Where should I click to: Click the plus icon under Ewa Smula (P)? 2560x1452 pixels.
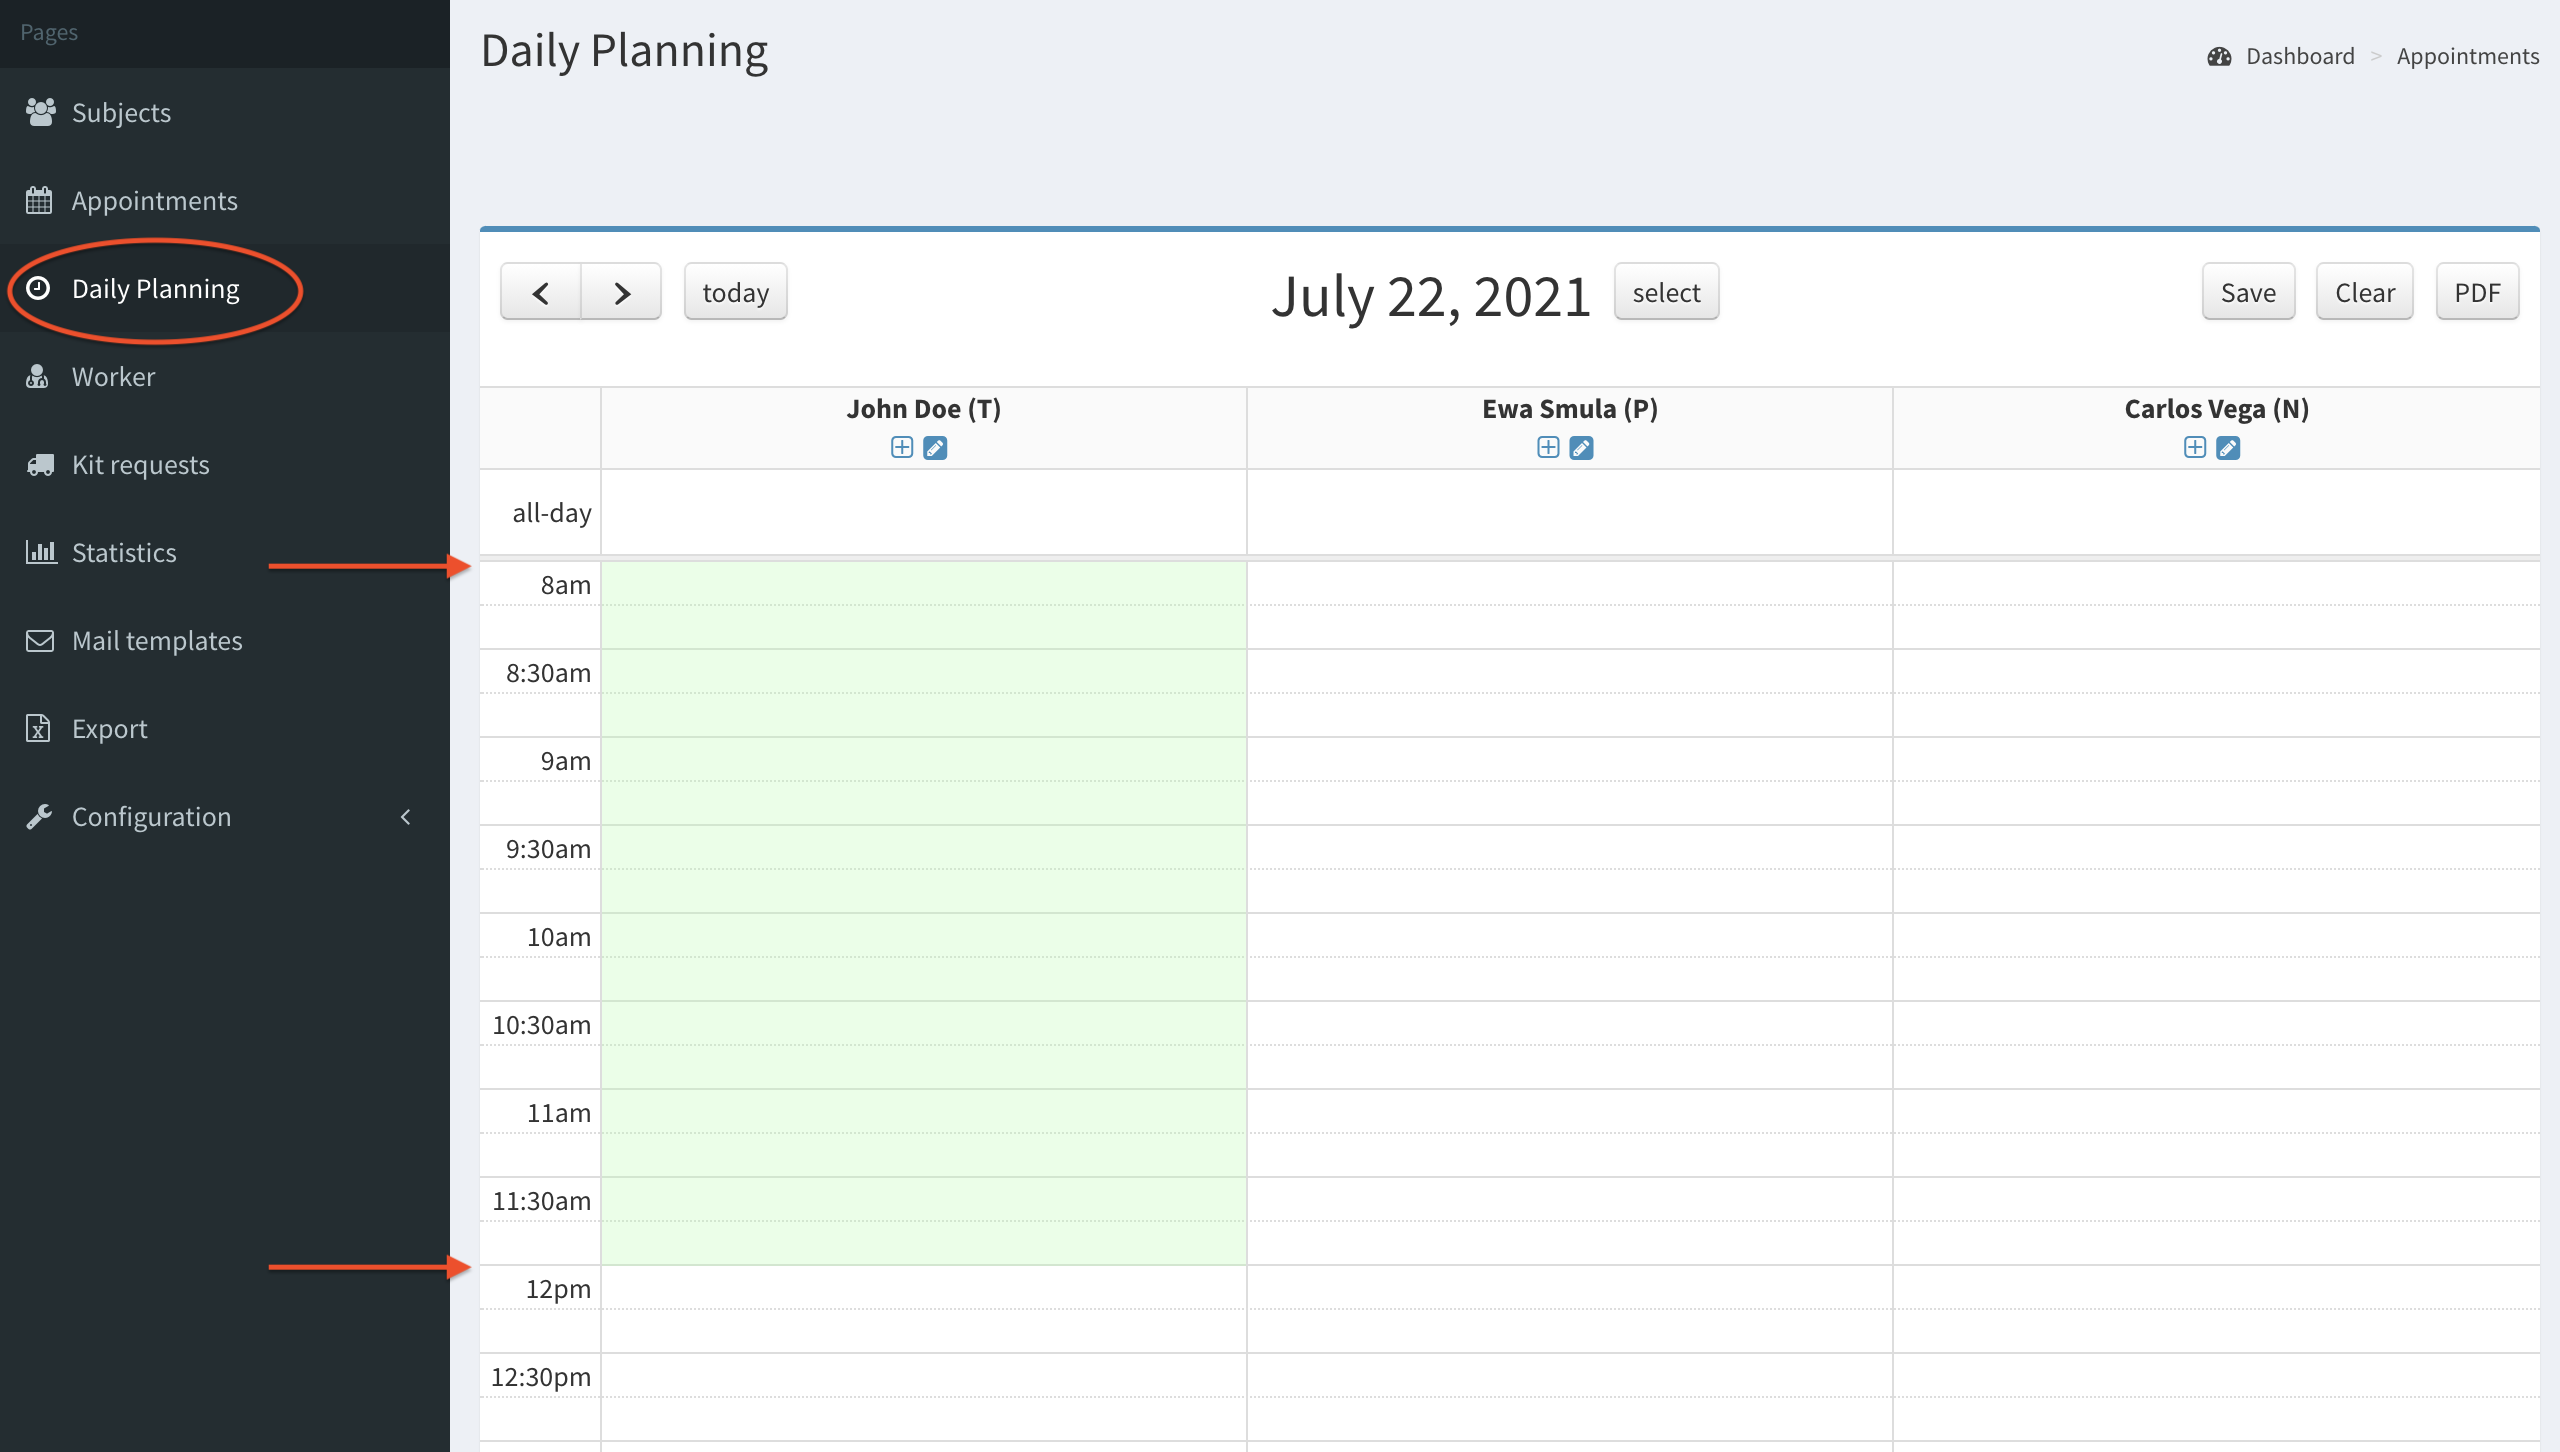[1548, 448]
